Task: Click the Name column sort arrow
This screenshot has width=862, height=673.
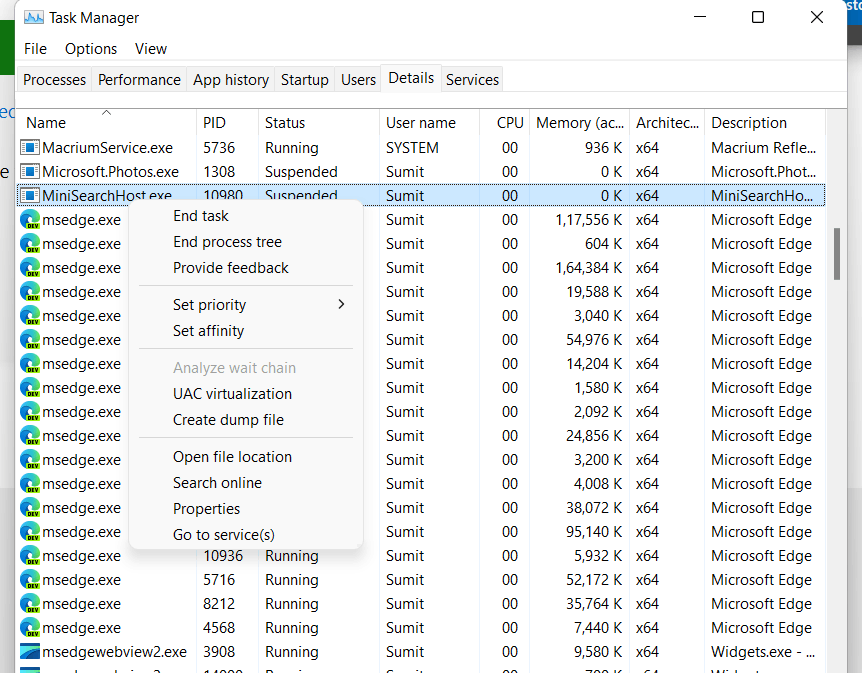Action: [107, 113]
